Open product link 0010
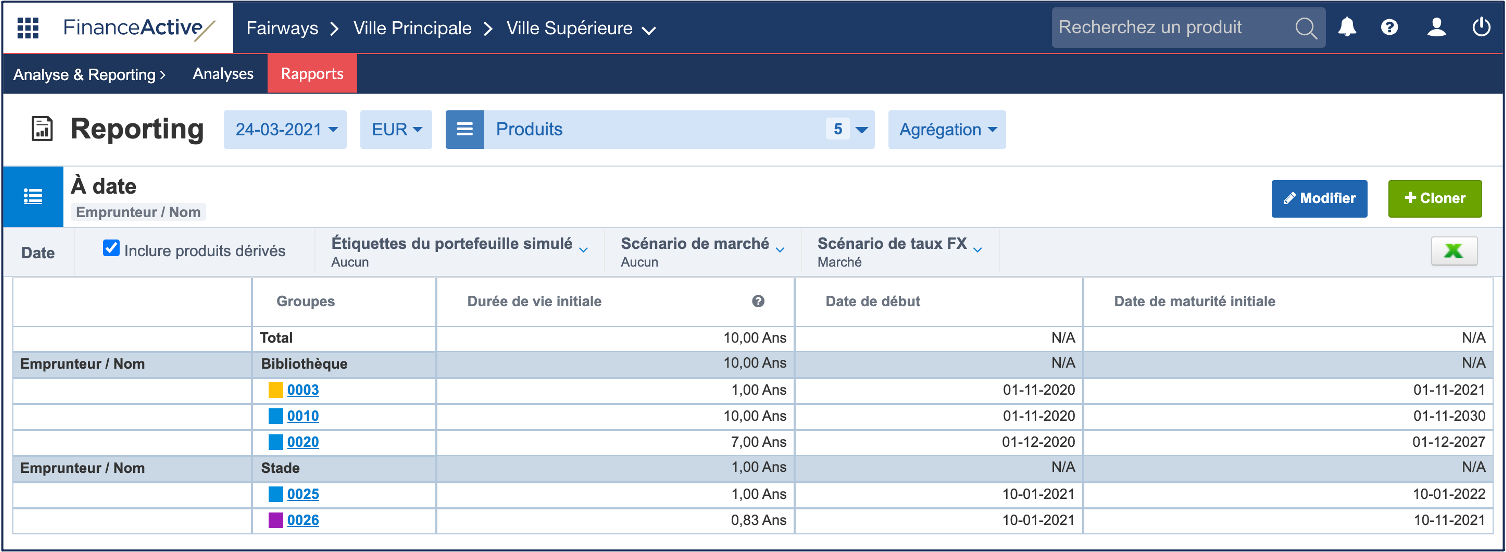Viewport: 1506px width, 552px height. [x=303, y=416]
